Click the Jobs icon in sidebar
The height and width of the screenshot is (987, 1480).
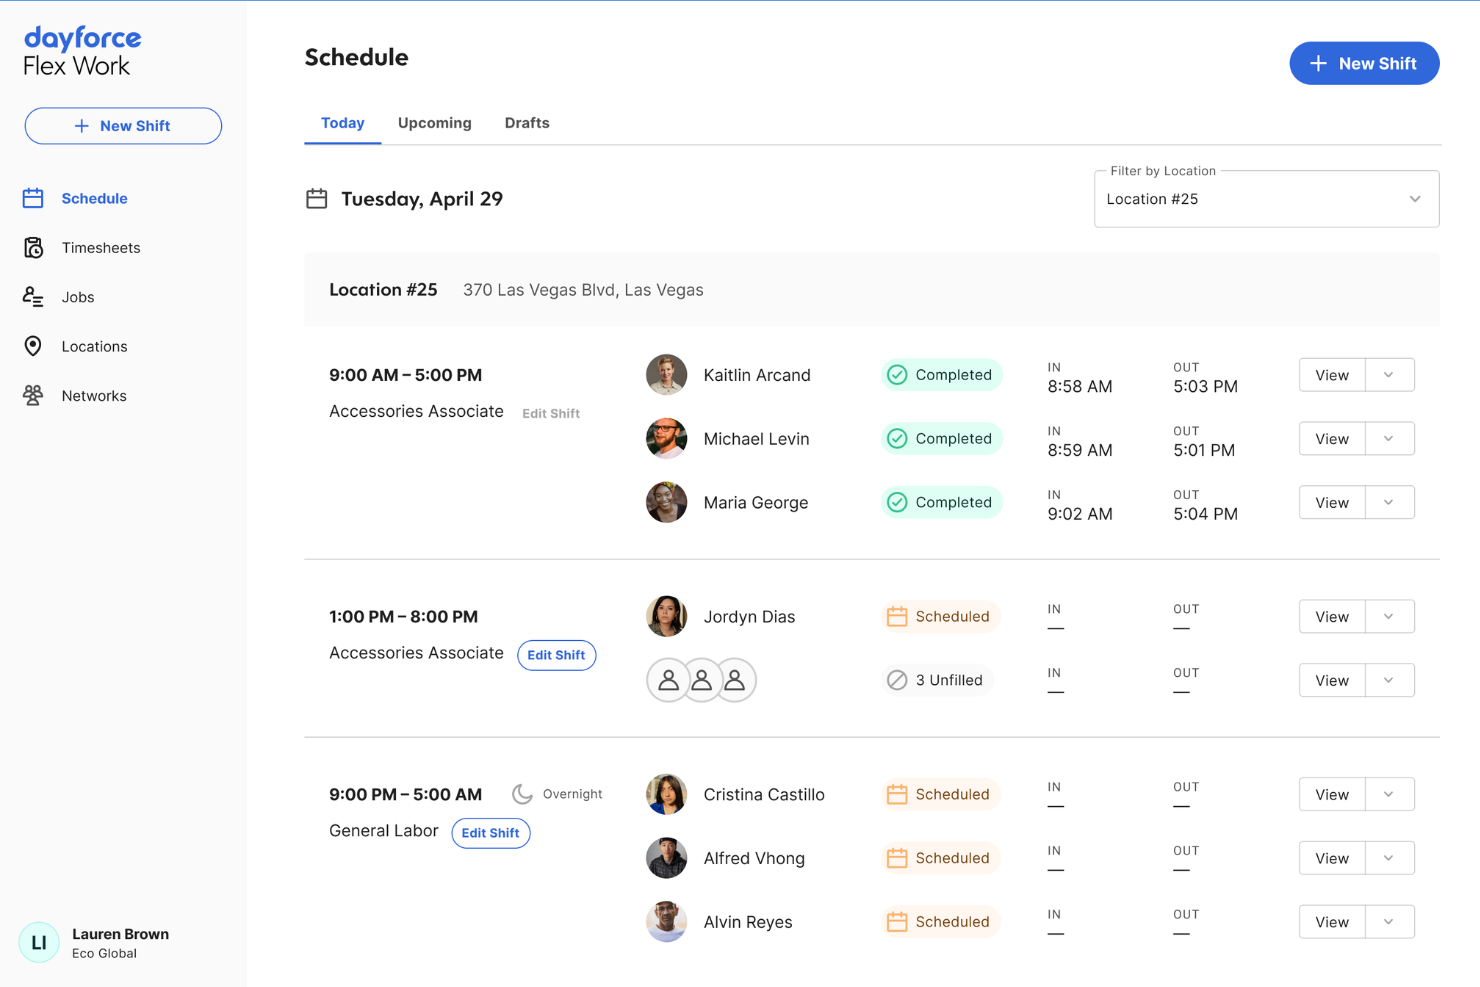click(33, 297)
